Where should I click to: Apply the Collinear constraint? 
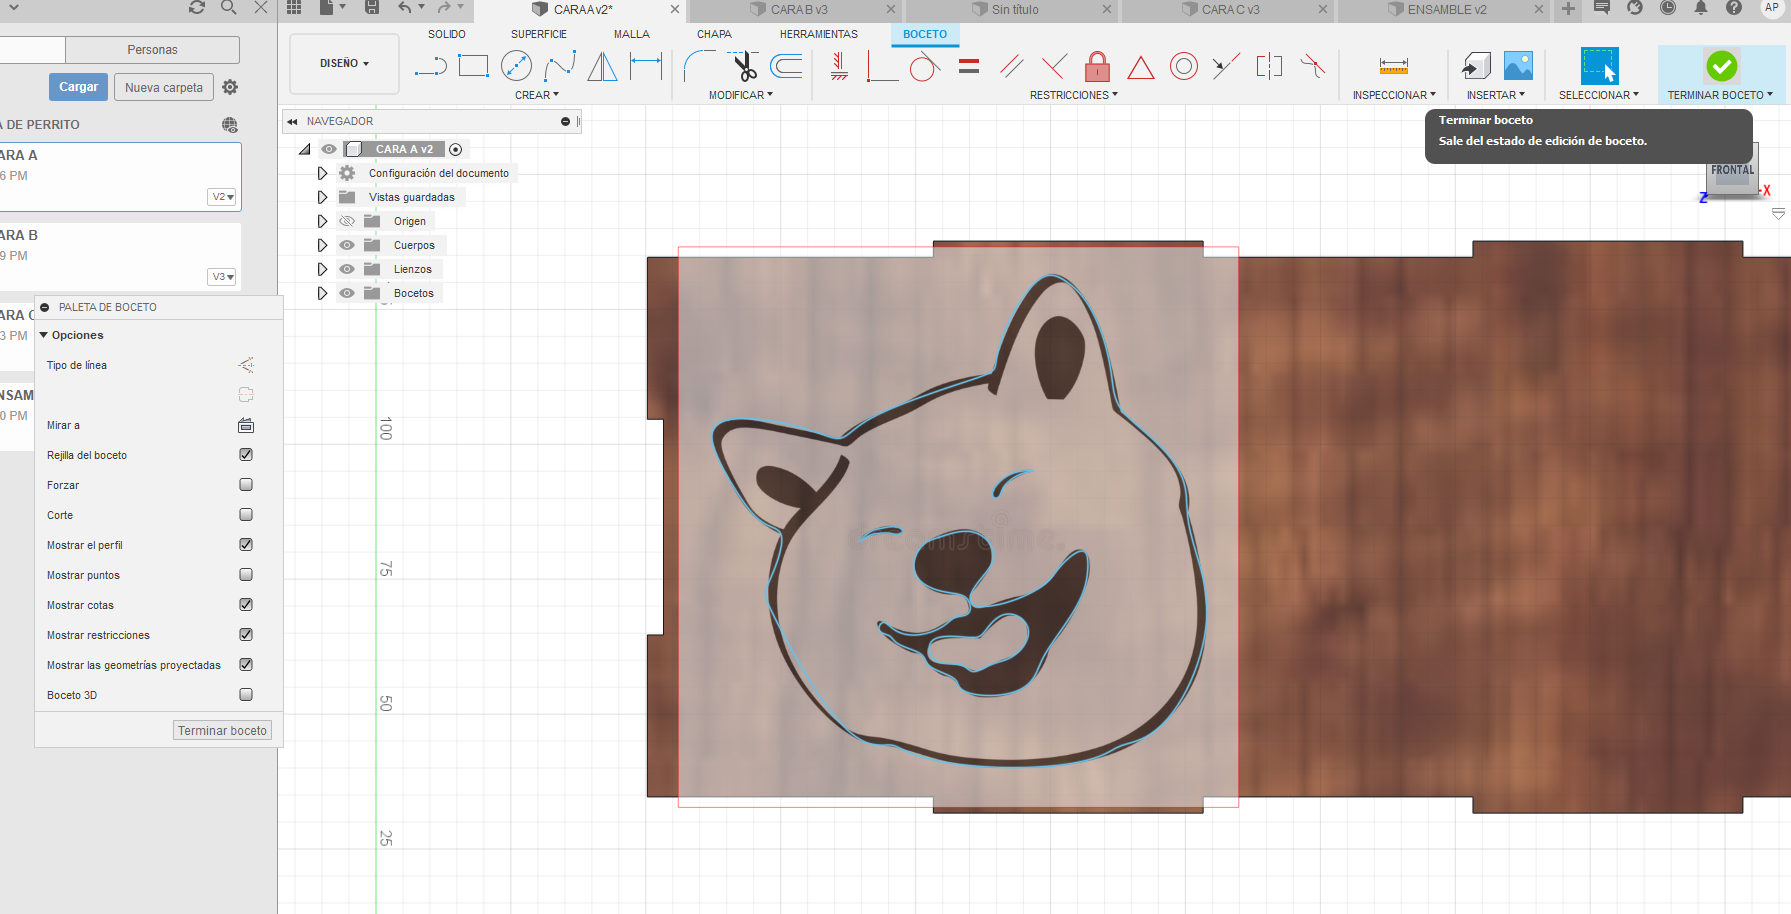[x=1226, y=67]
